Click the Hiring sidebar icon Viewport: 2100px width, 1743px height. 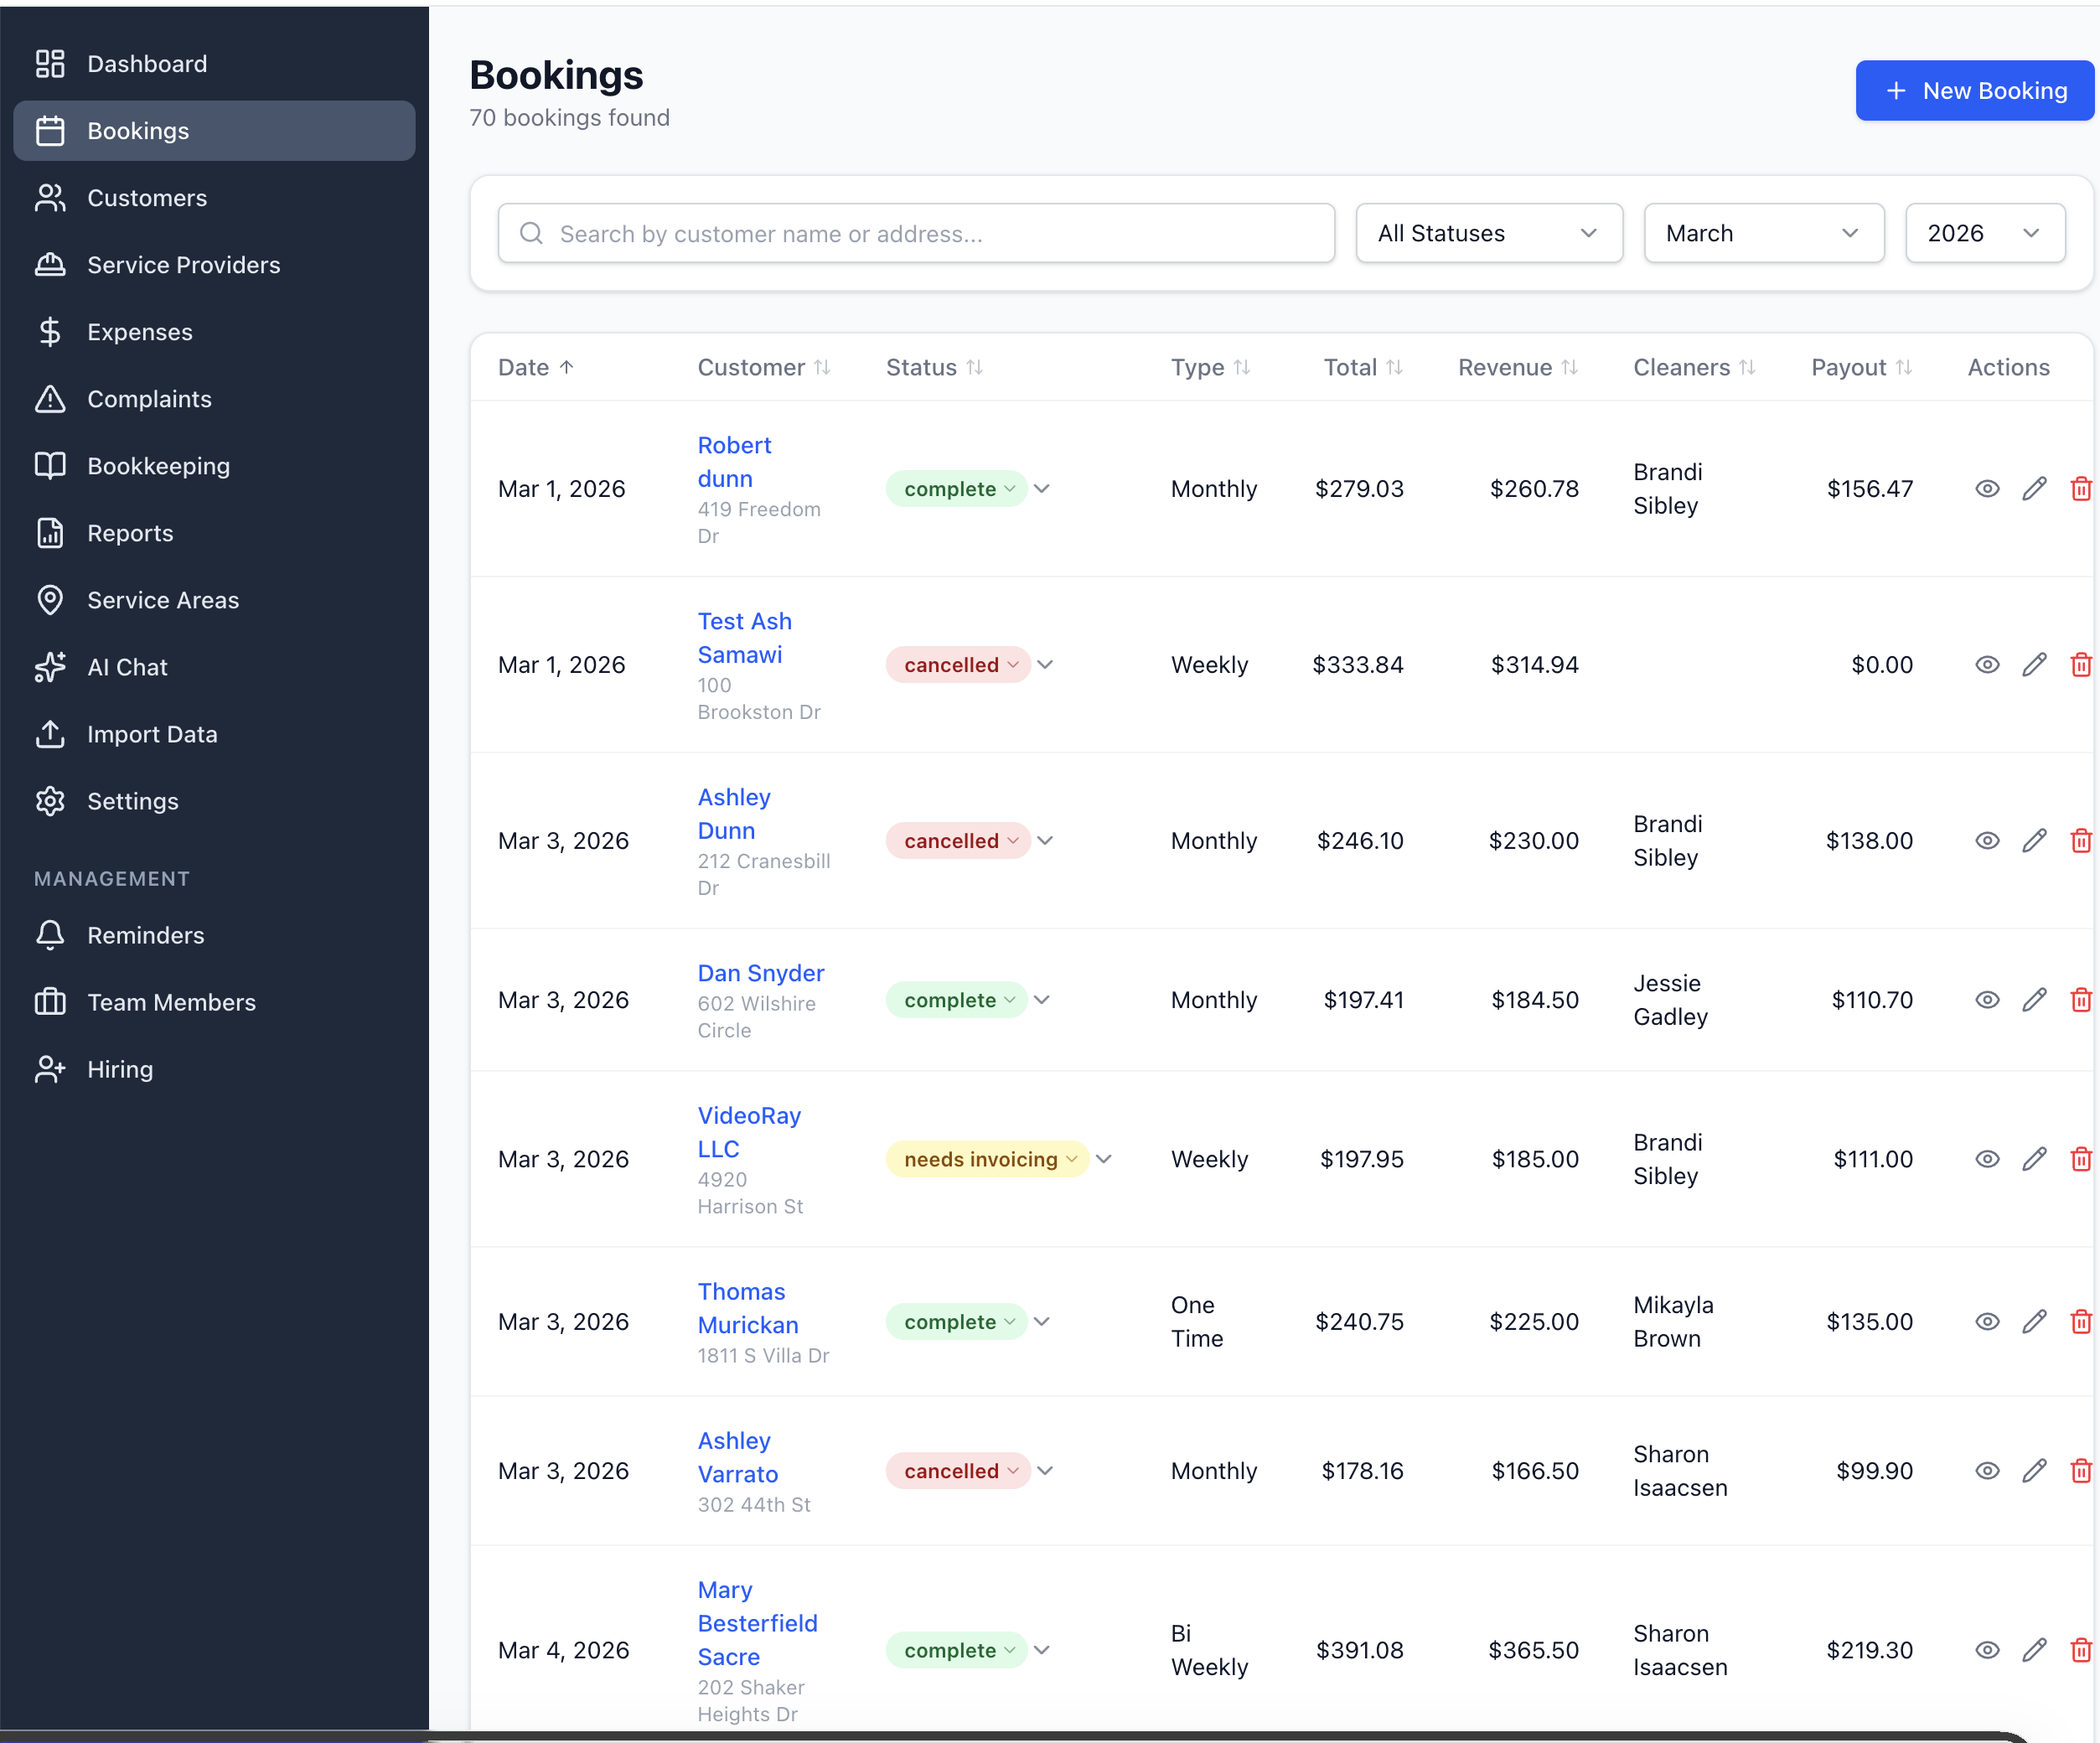pos(50,1069)
